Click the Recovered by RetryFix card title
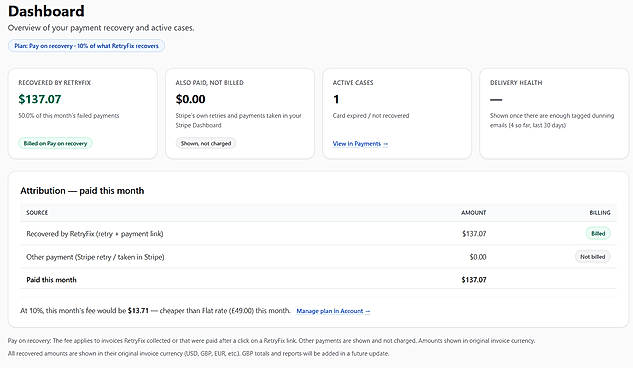The height and width of the screenshot is (368, 633). point(54,83)
